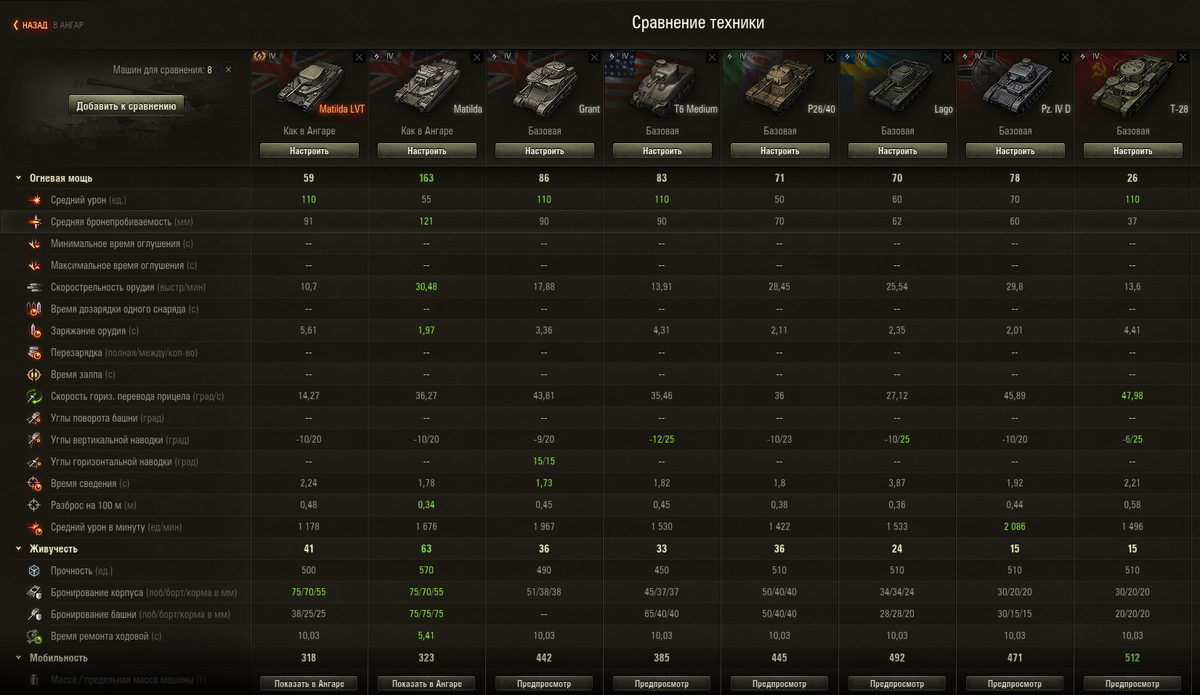The height and width of the screenshot is (695, 1200).
Task: Click Настроить under the Grant tank
Action: click(x=545, y=151)
